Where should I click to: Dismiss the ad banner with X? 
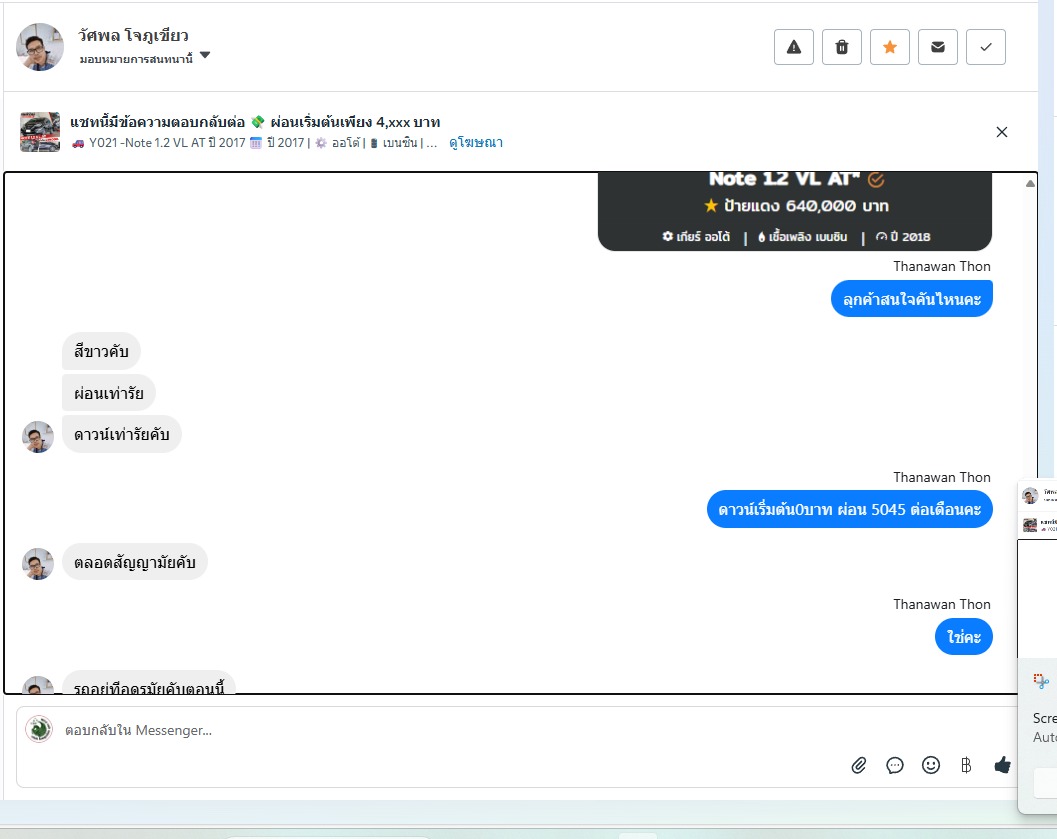(1002, 132)
